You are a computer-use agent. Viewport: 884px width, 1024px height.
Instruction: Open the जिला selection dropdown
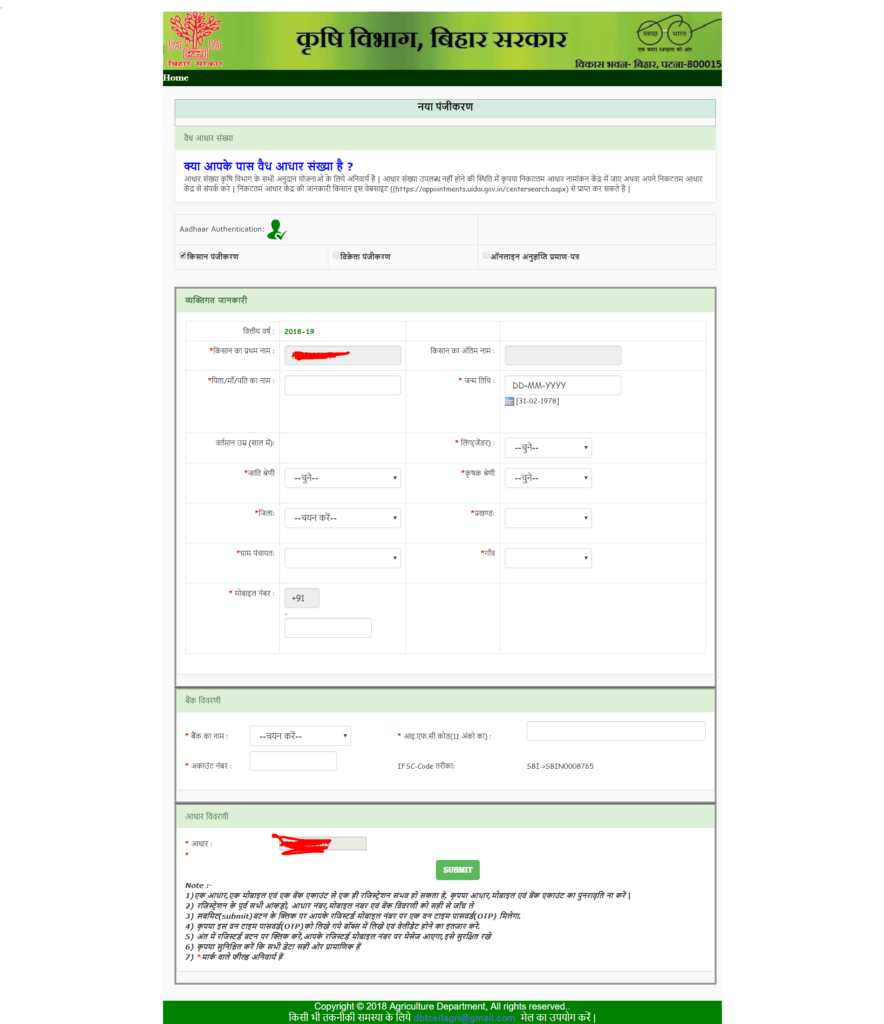tap(343, 518)
